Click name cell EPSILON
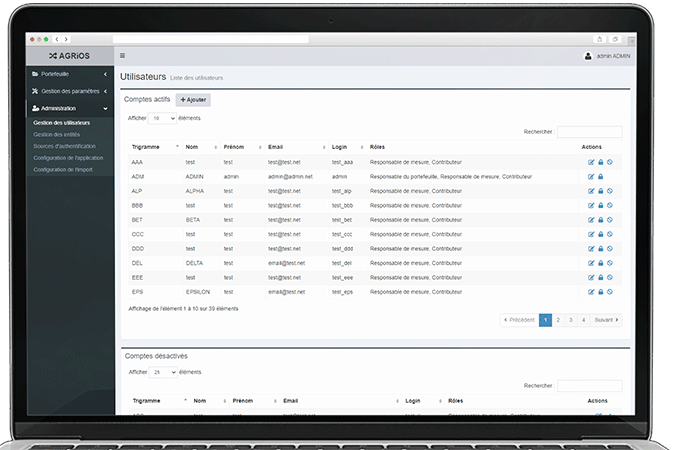Screen dimensions: 675x450 click(x=198, y=292)
